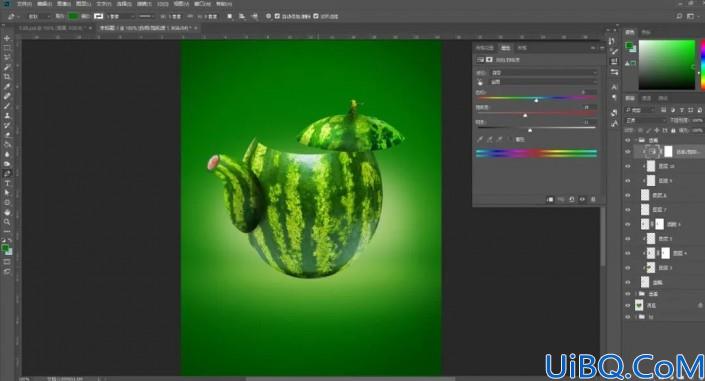Select the Dodge tool
This screenshot has width=705, height=381.
[7, 164]
